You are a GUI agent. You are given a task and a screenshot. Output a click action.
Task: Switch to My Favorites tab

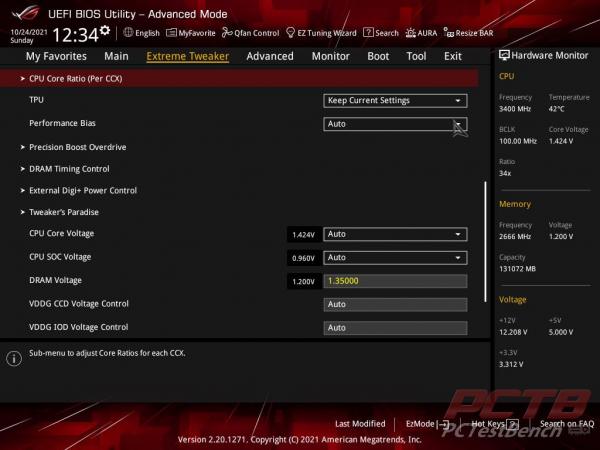[56, 56]
